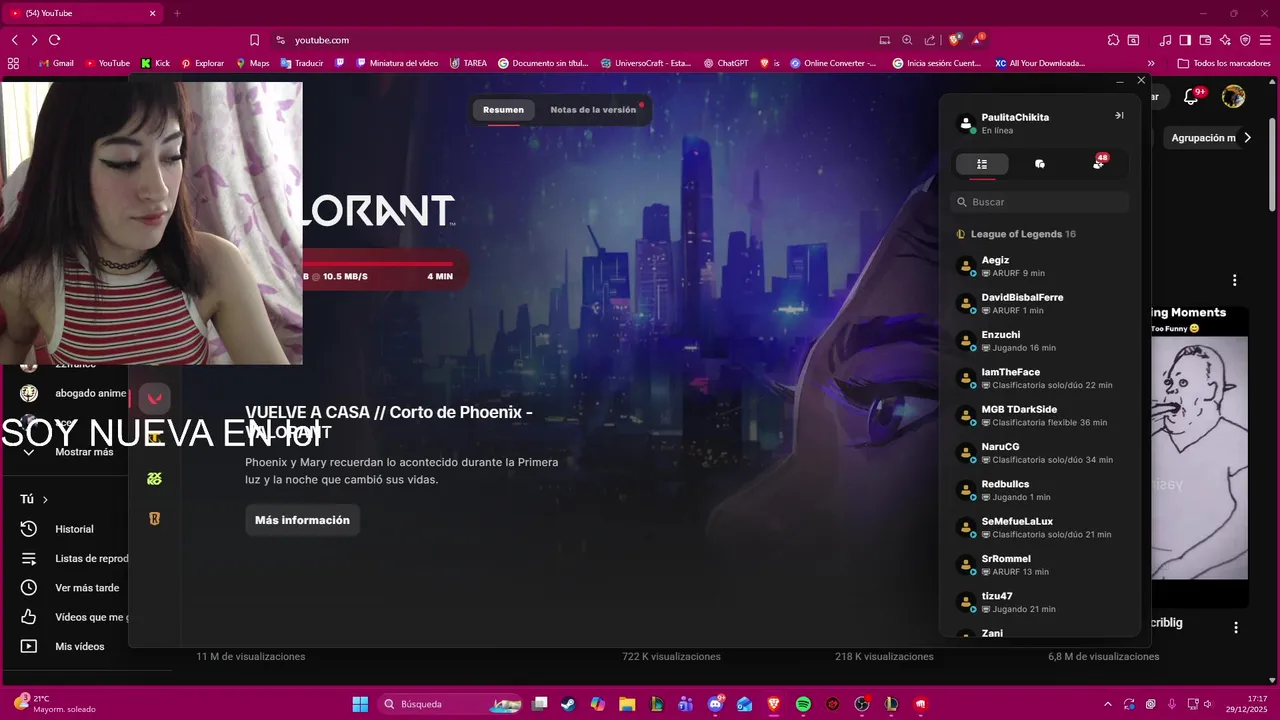Toggle microphone icon in system tray

coord(1171,704)
